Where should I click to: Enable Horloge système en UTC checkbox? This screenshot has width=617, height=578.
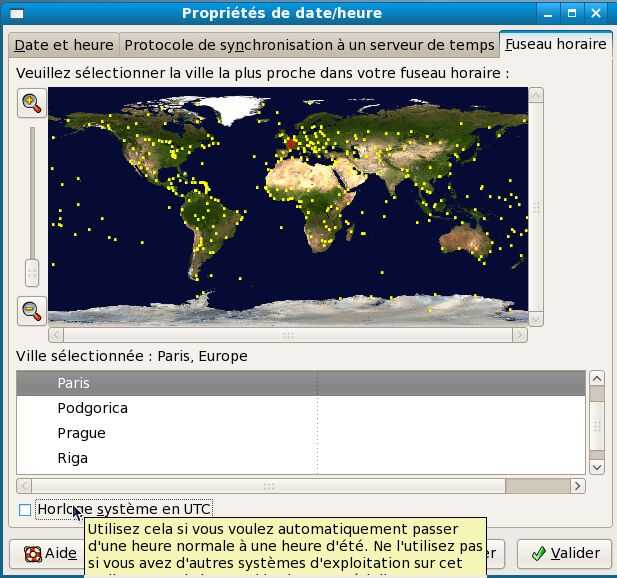coord(25,510)
